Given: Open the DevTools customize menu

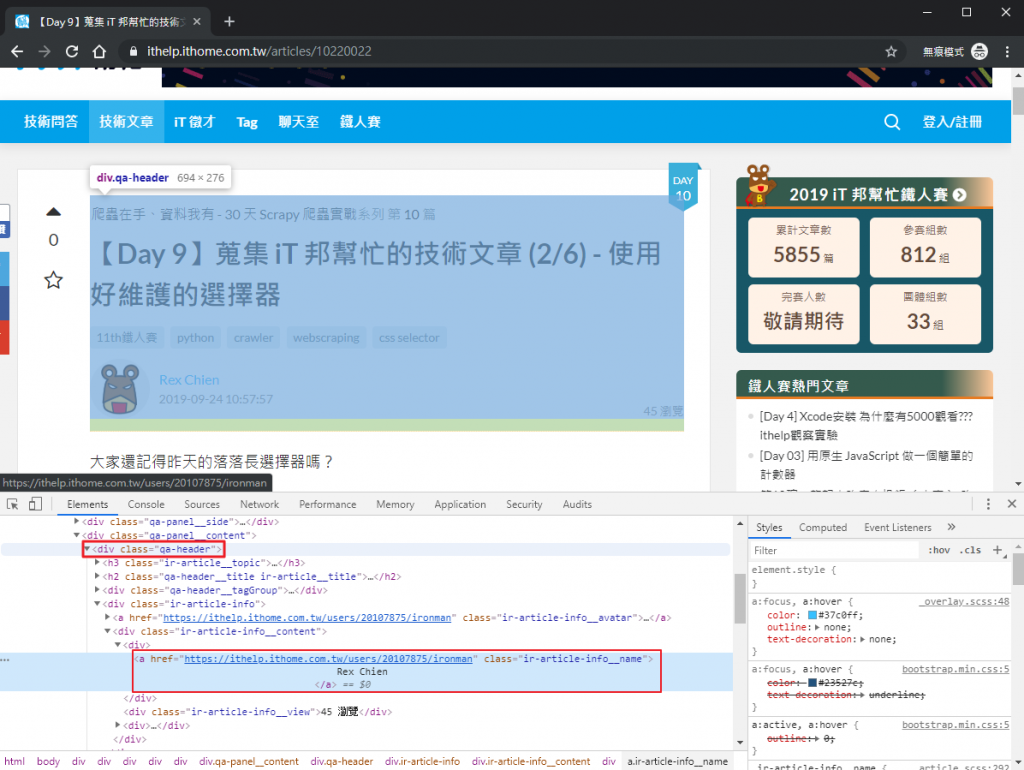Looking at the screenshot, I should (988, 504).
